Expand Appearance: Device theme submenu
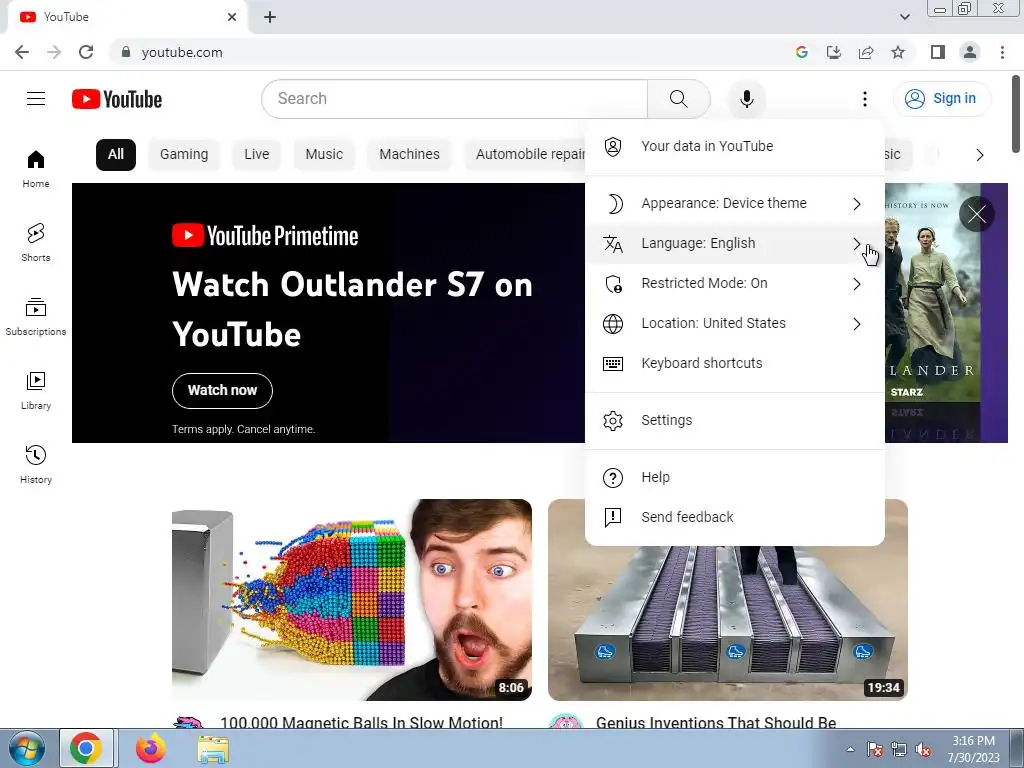Viewport: 1024px width, 768px height. click(735, 204)
